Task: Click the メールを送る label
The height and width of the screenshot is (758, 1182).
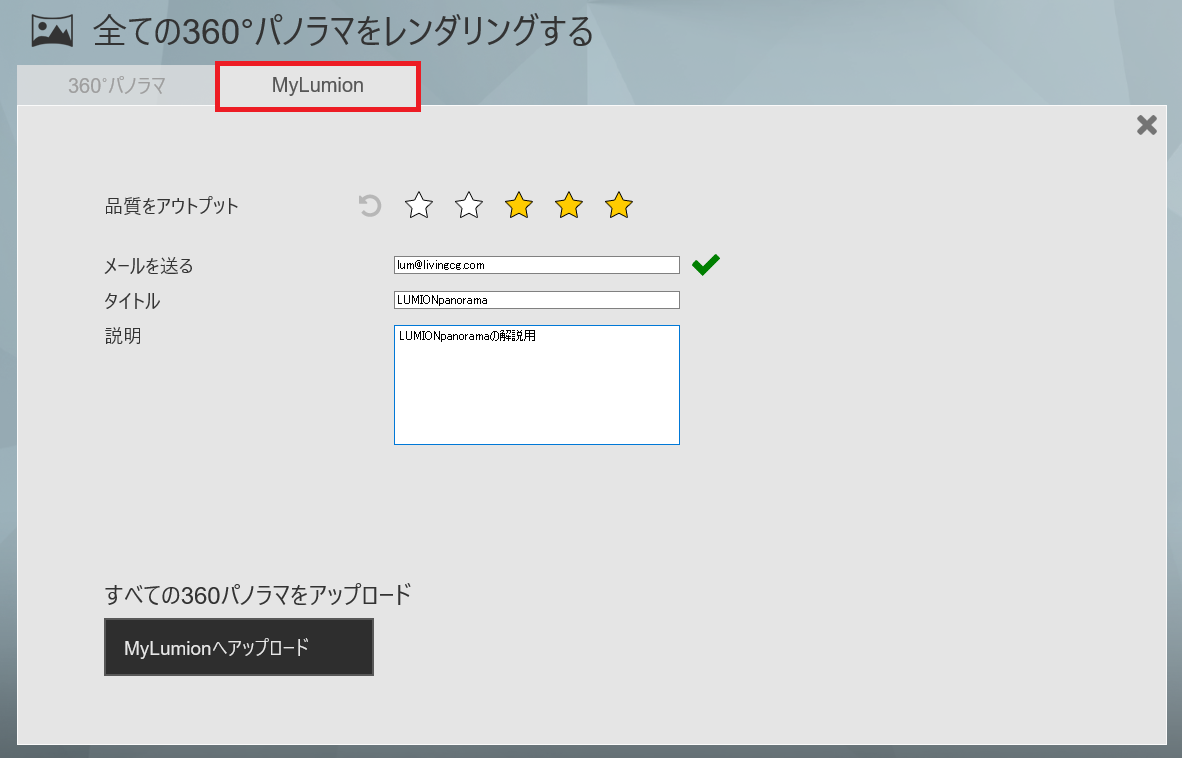Action: [x=149, y=265]
